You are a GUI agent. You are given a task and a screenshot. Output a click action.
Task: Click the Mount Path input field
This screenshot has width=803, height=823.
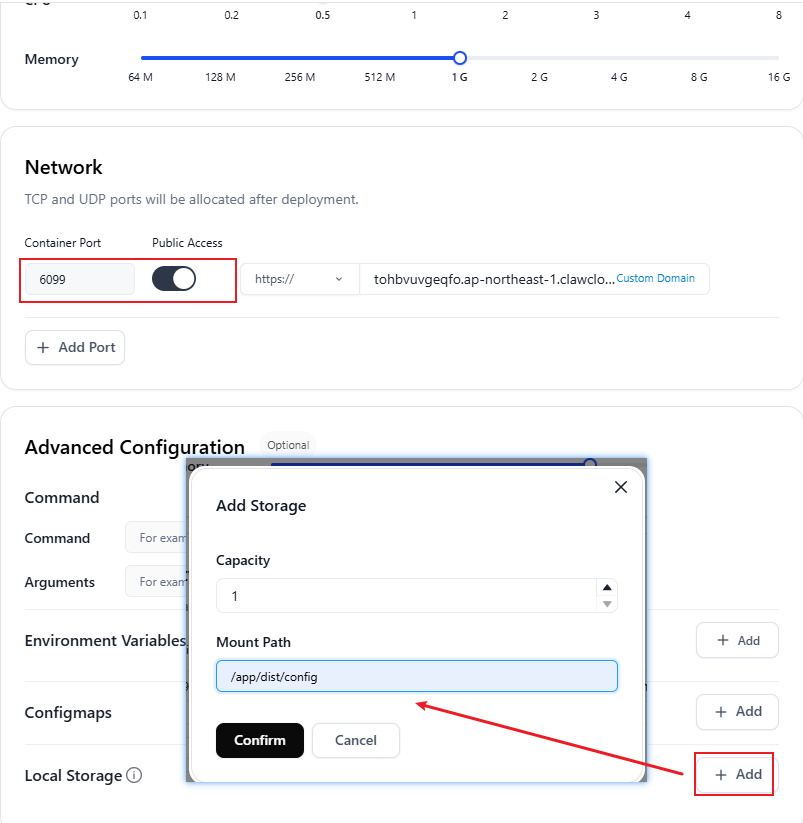click(416, 676)
